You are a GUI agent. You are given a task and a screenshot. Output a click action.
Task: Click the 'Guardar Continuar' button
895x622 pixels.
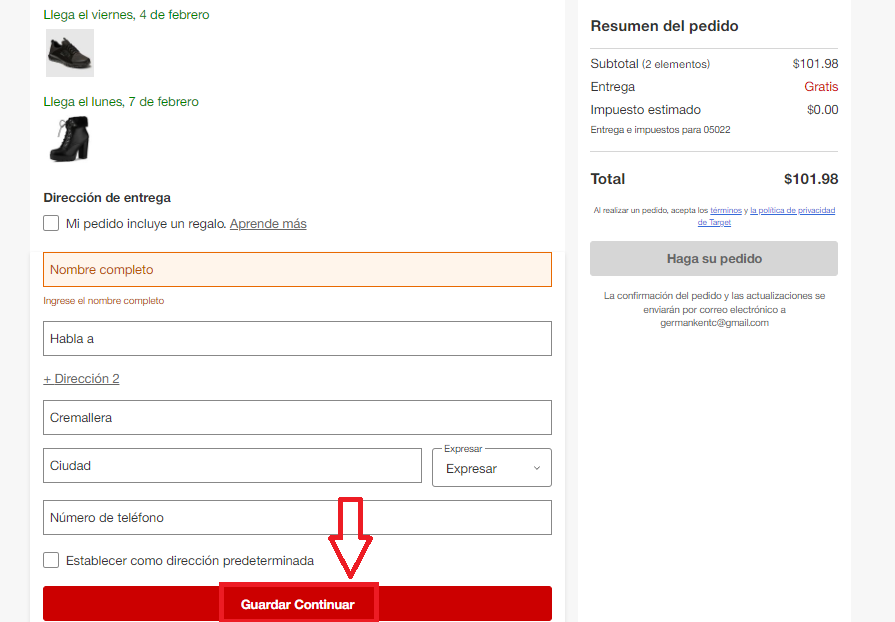(297, 604)
